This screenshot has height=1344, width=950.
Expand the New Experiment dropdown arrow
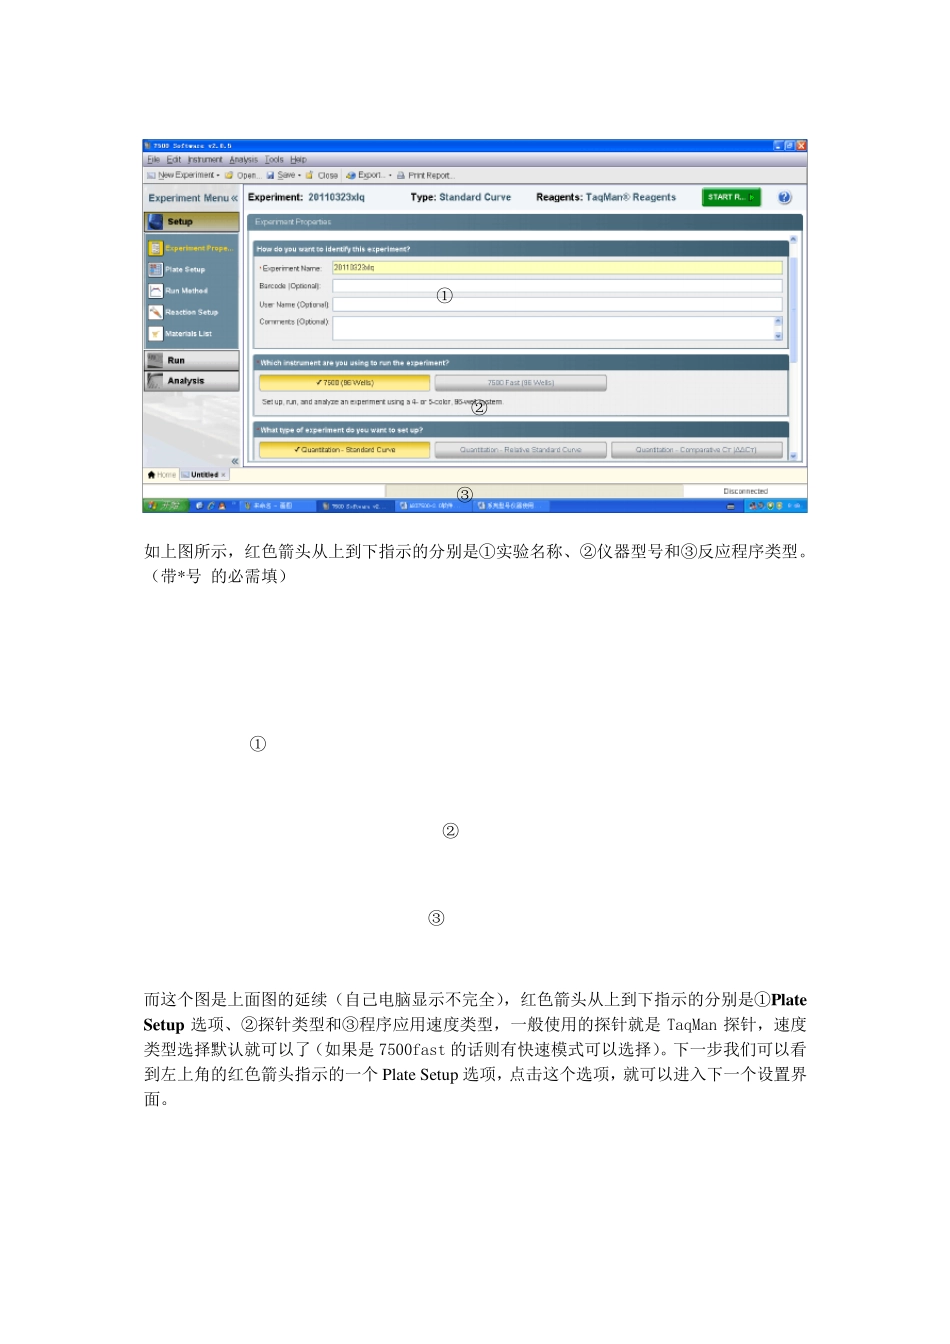(x=218, y=175)
